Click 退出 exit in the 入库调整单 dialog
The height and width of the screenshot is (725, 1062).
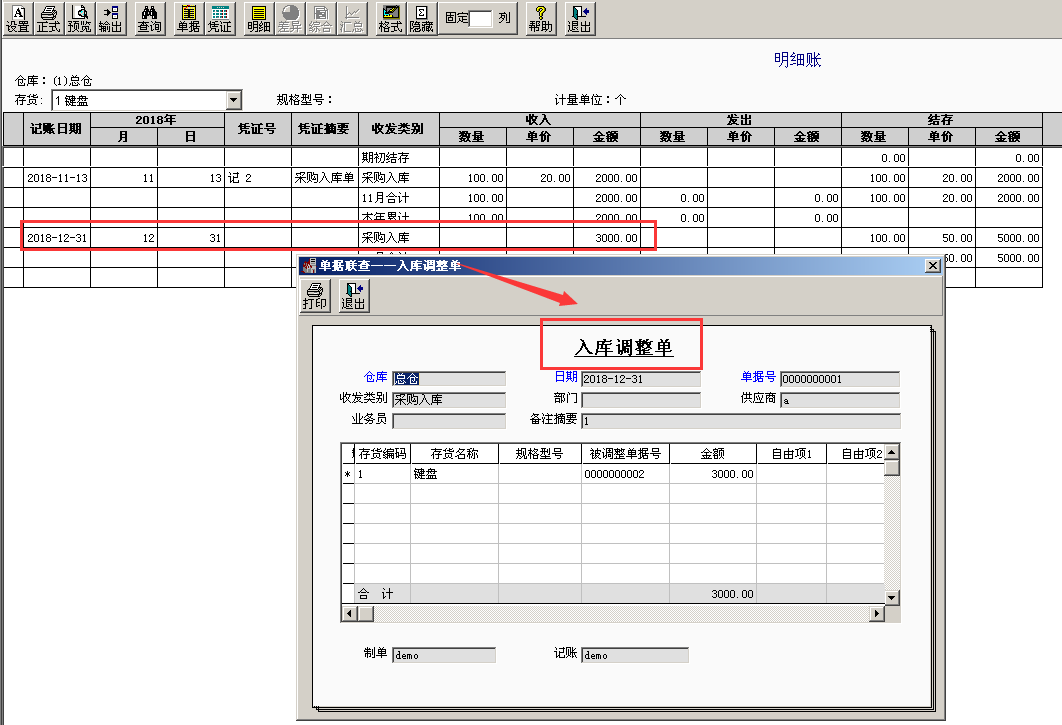click(353, 296)
